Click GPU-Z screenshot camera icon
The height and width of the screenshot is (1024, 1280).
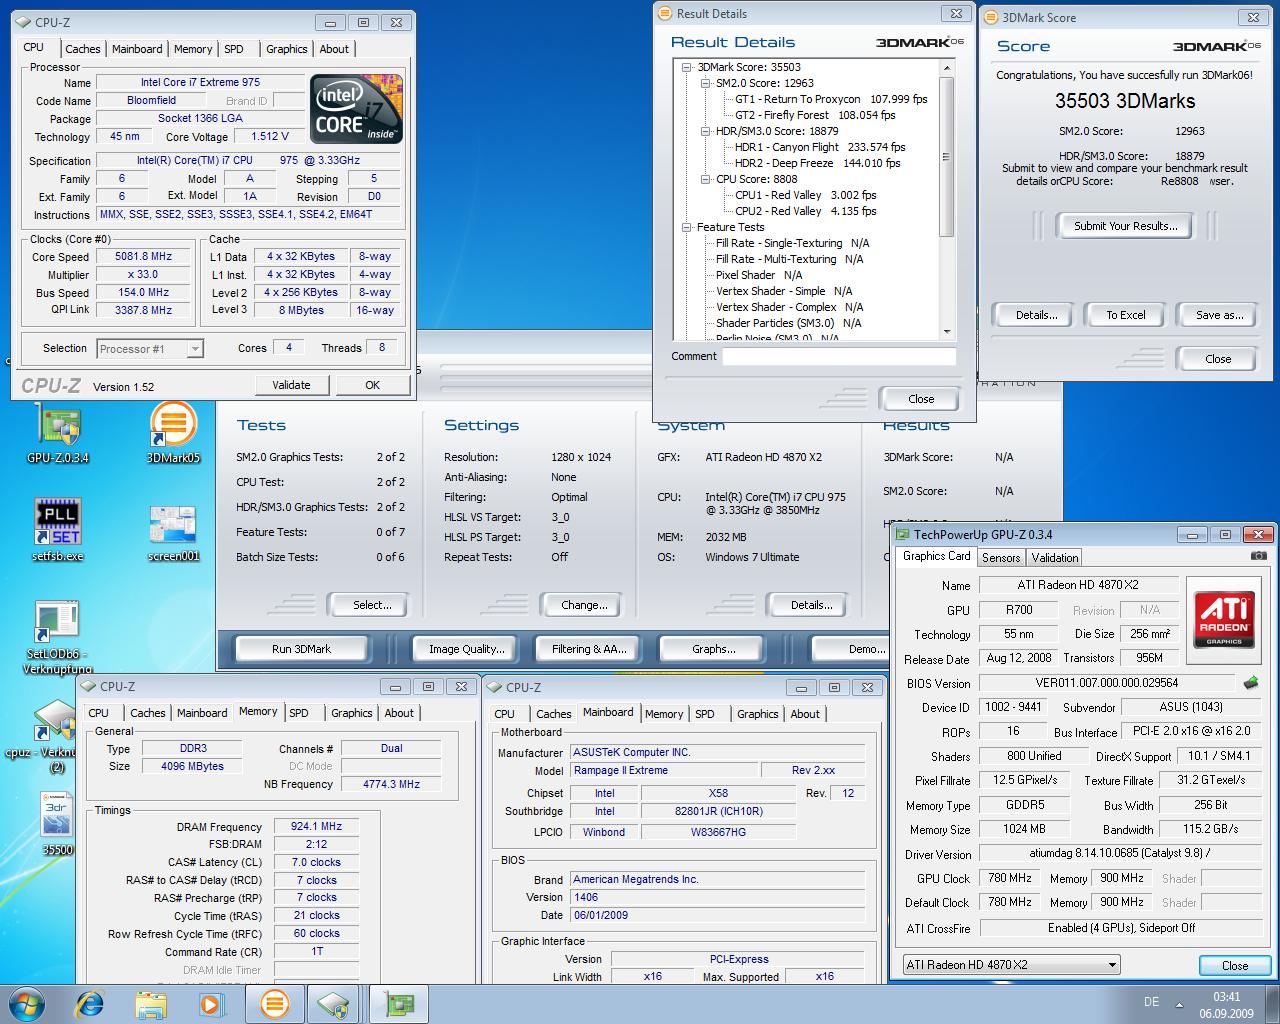tap(1259, 556)
